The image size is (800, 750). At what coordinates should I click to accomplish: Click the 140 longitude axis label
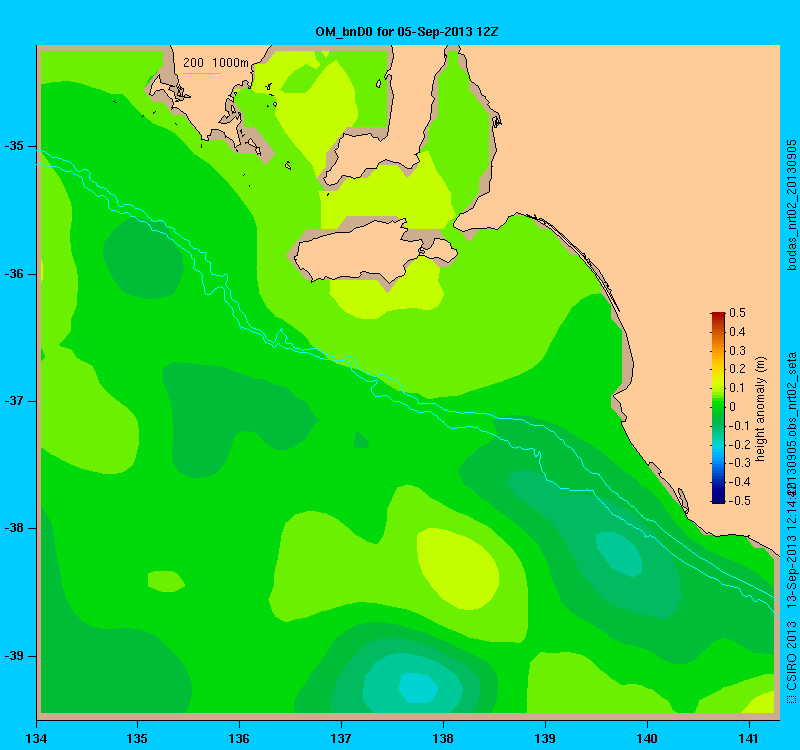pos(647,738)
